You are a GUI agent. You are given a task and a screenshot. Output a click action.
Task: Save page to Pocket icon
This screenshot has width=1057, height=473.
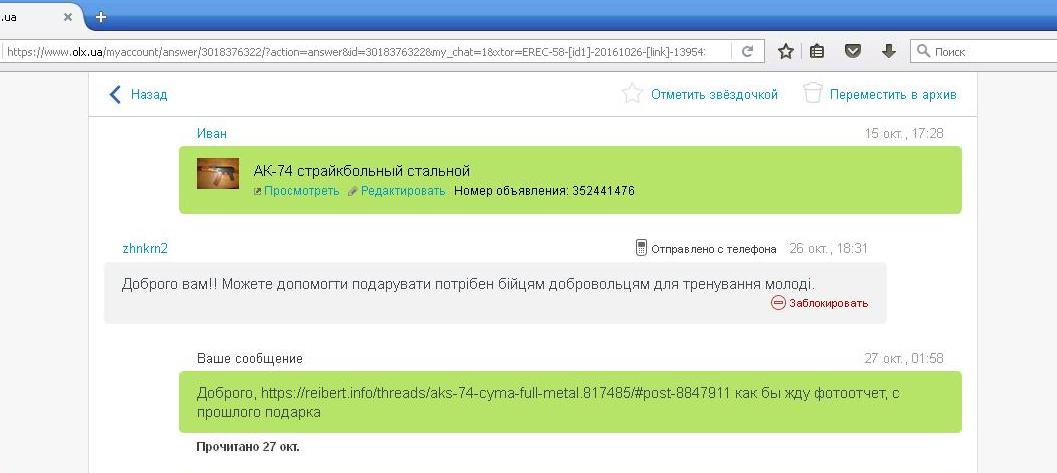coord(853,51)
